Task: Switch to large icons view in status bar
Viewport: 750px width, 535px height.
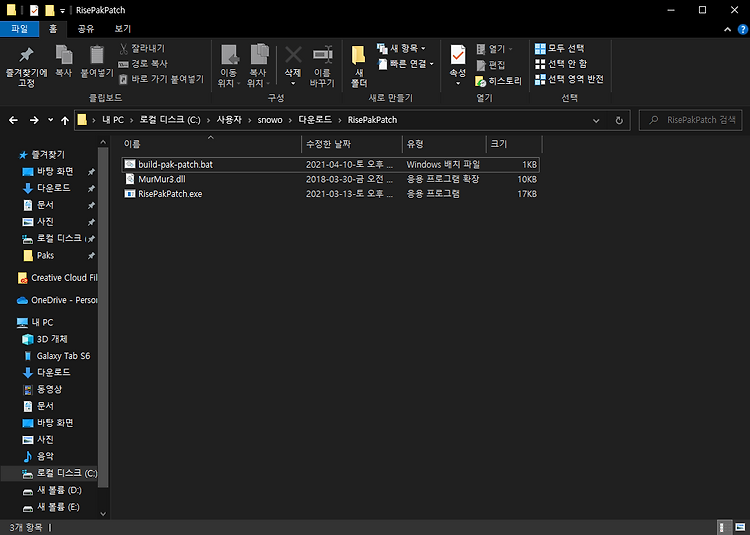Action: pos(740,527)
